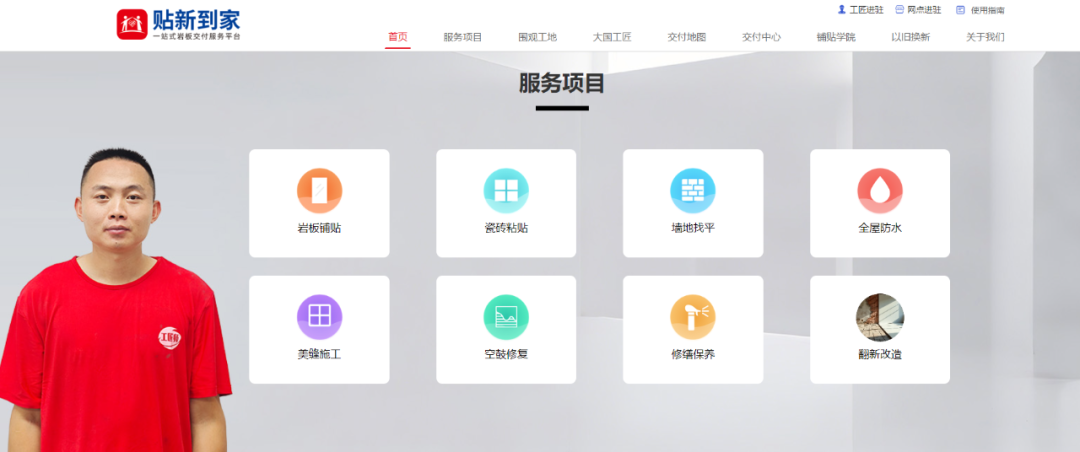Open the 空鼓修复 green icon
Viewport: 1080px width, 452px height.
(x=506, y=317)
